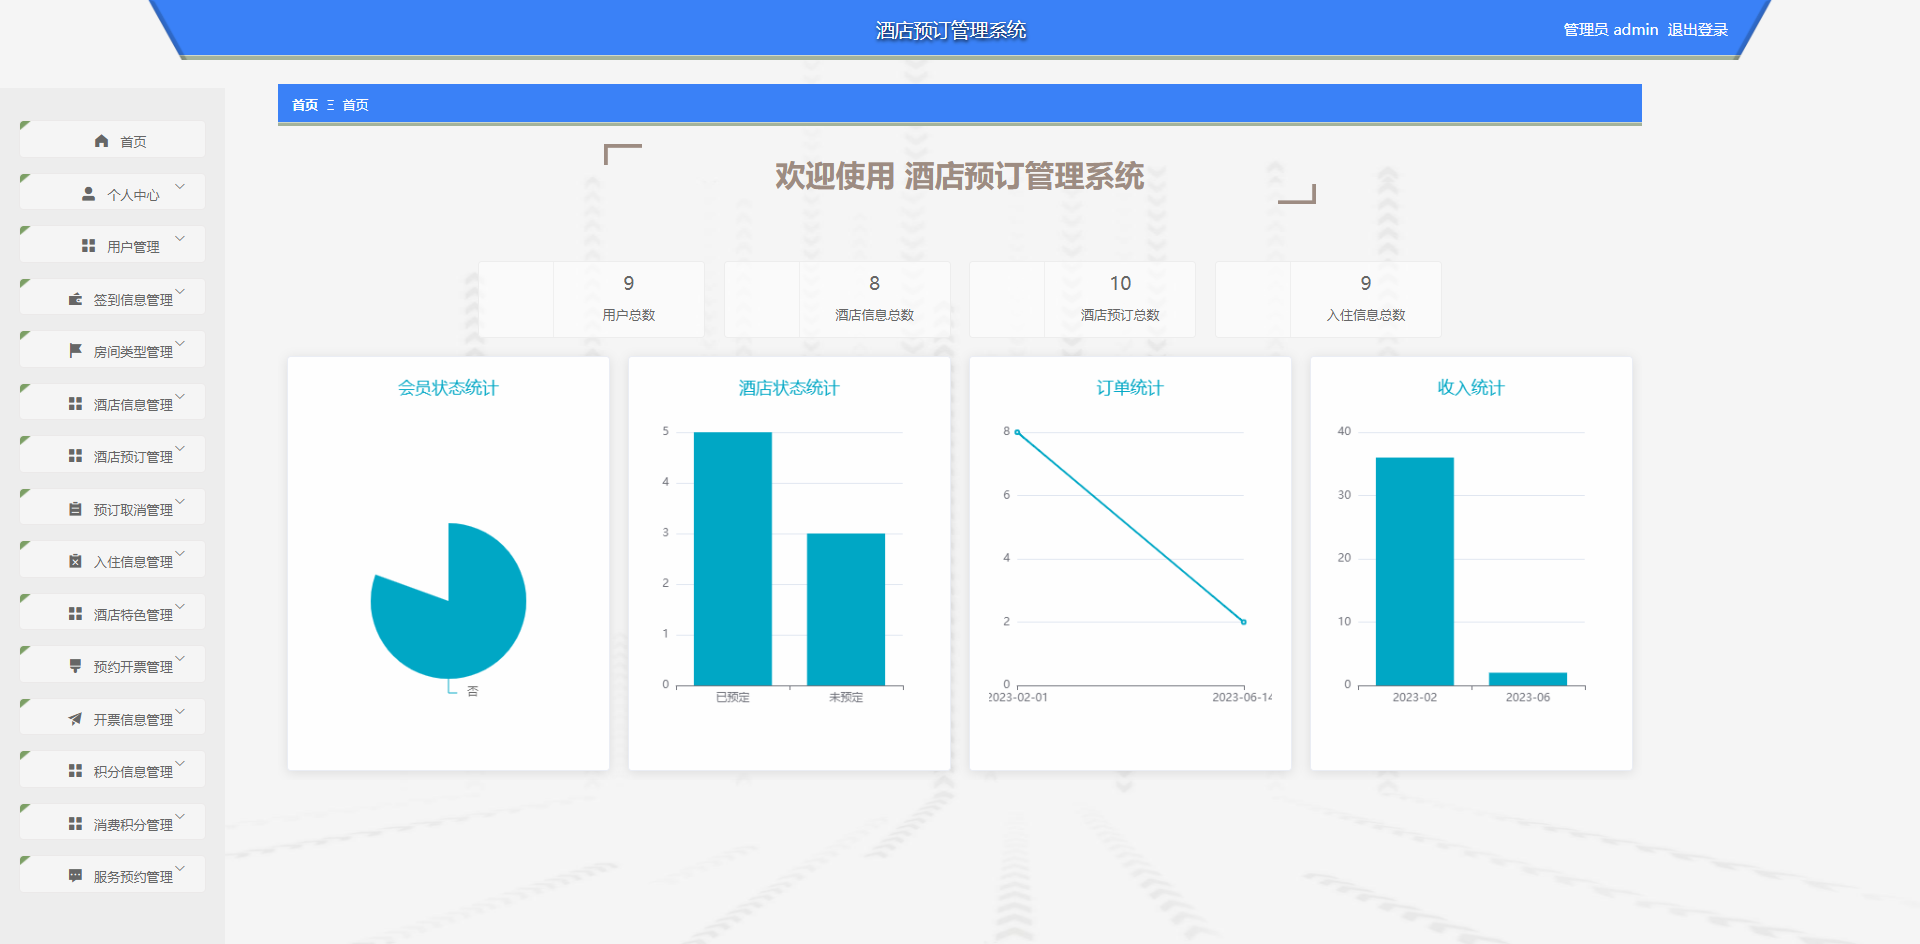The height and width of the screenshot is (944, 1920).
Task: Expand the 酒店特色管理 chevron
Action: [180, 606]
